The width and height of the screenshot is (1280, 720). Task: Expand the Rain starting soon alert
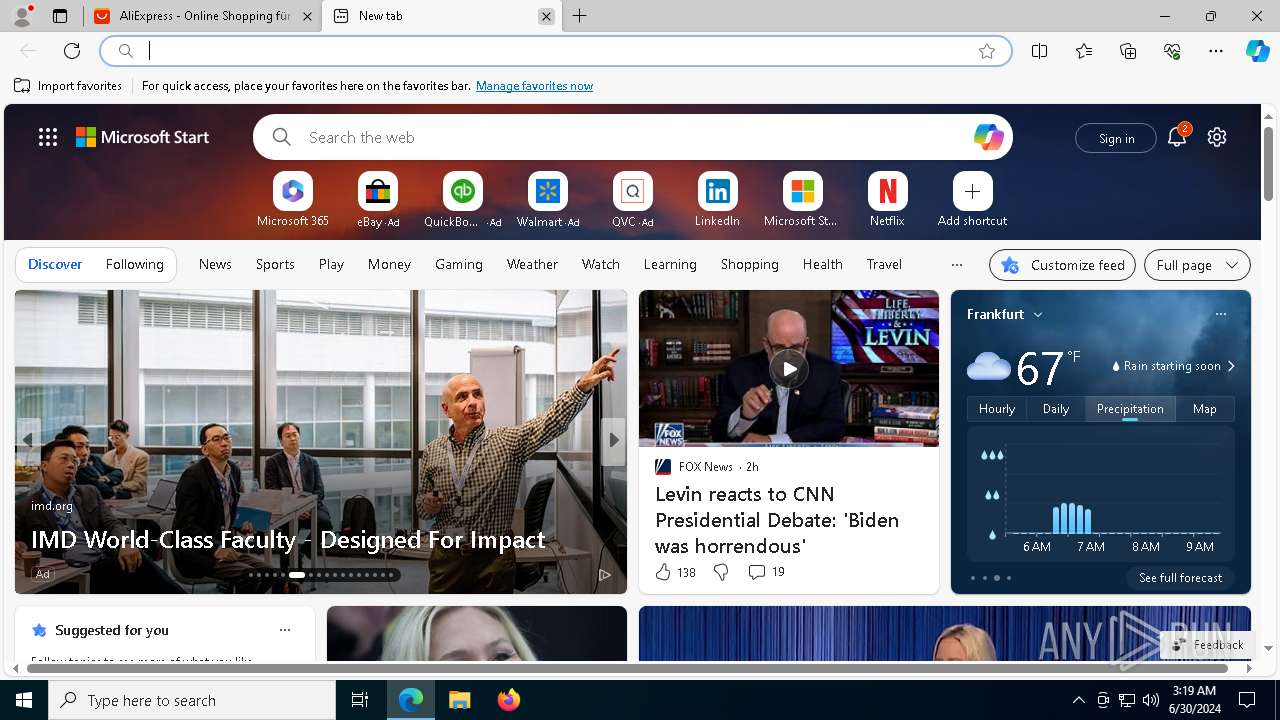click(1174, 366)
